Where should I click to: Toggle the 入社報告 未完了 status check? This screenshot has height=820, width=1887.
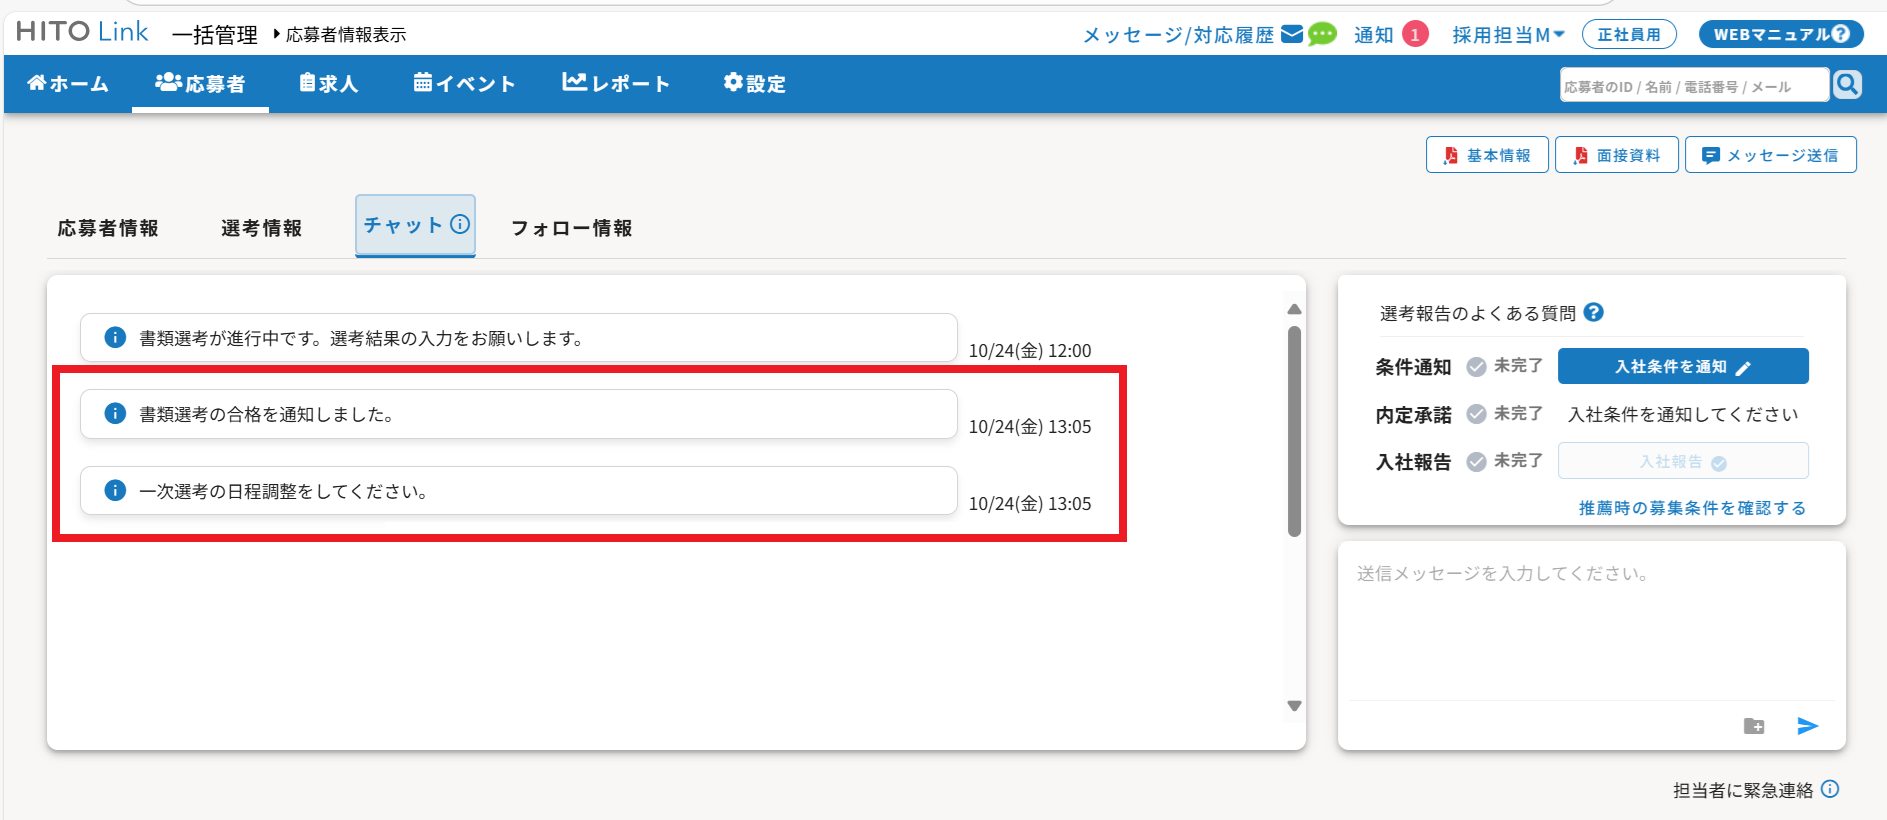coord(1476,461)
